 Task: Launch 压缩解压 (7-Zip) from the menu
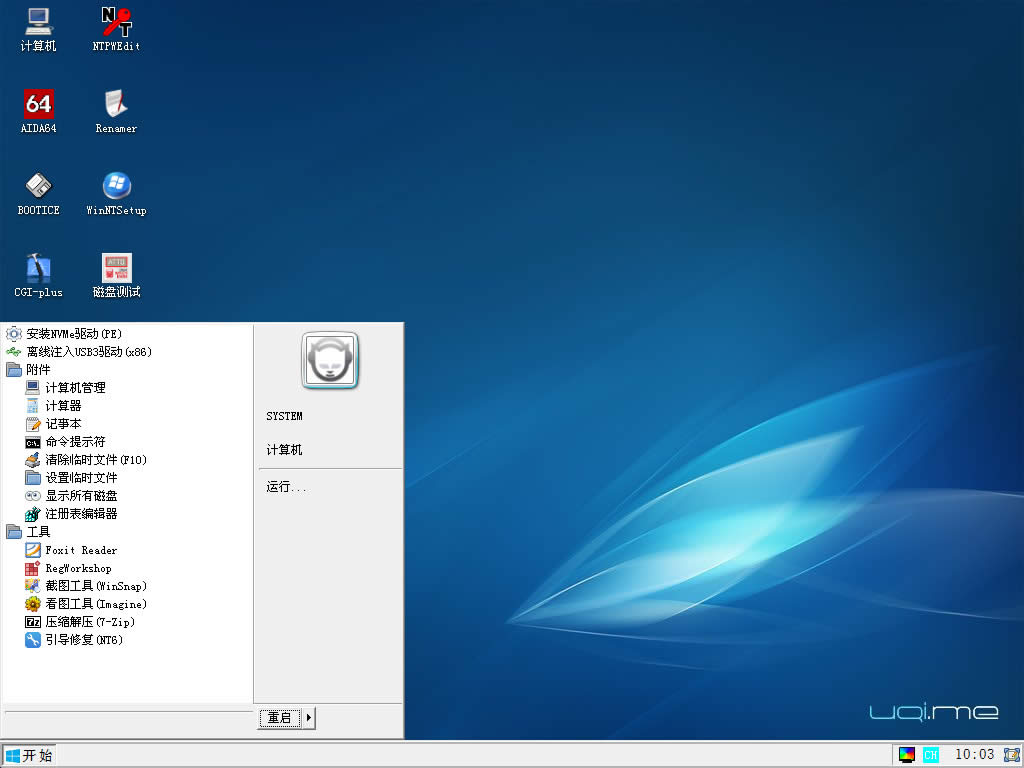point(90,622)
